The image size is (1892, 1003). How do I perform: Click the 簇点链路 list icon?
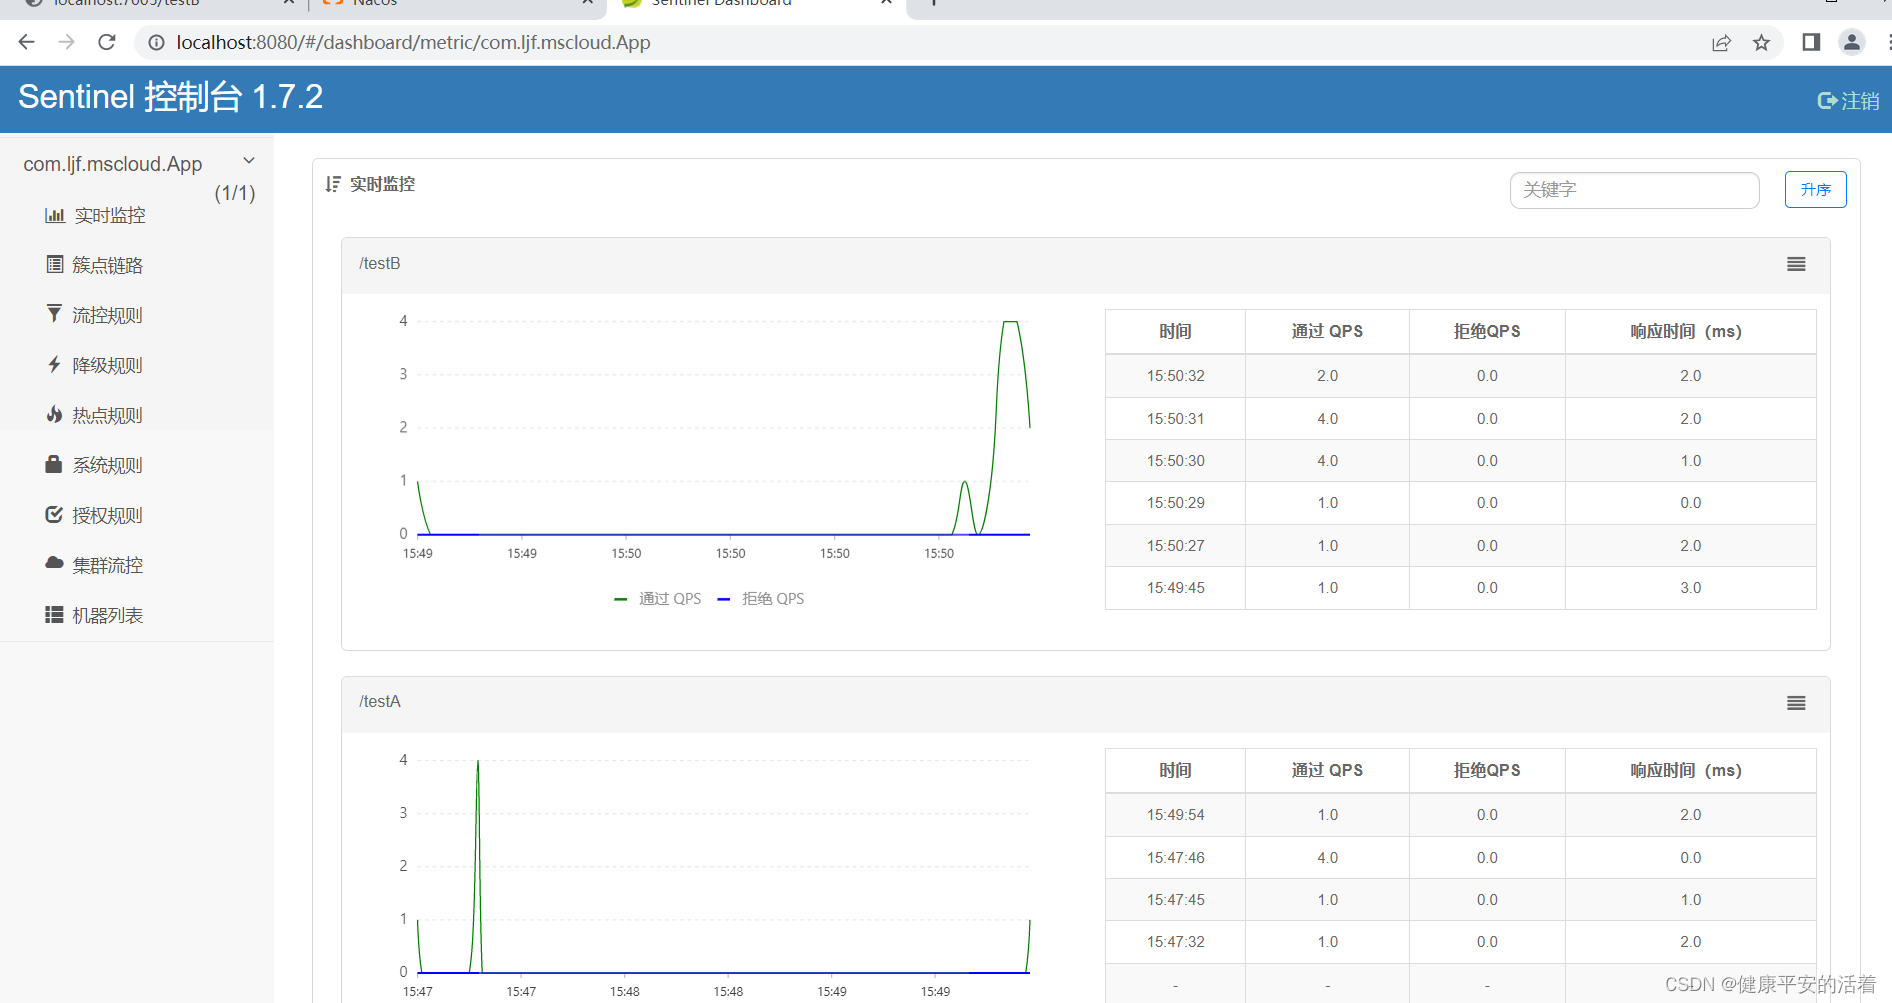click(55, 264)
